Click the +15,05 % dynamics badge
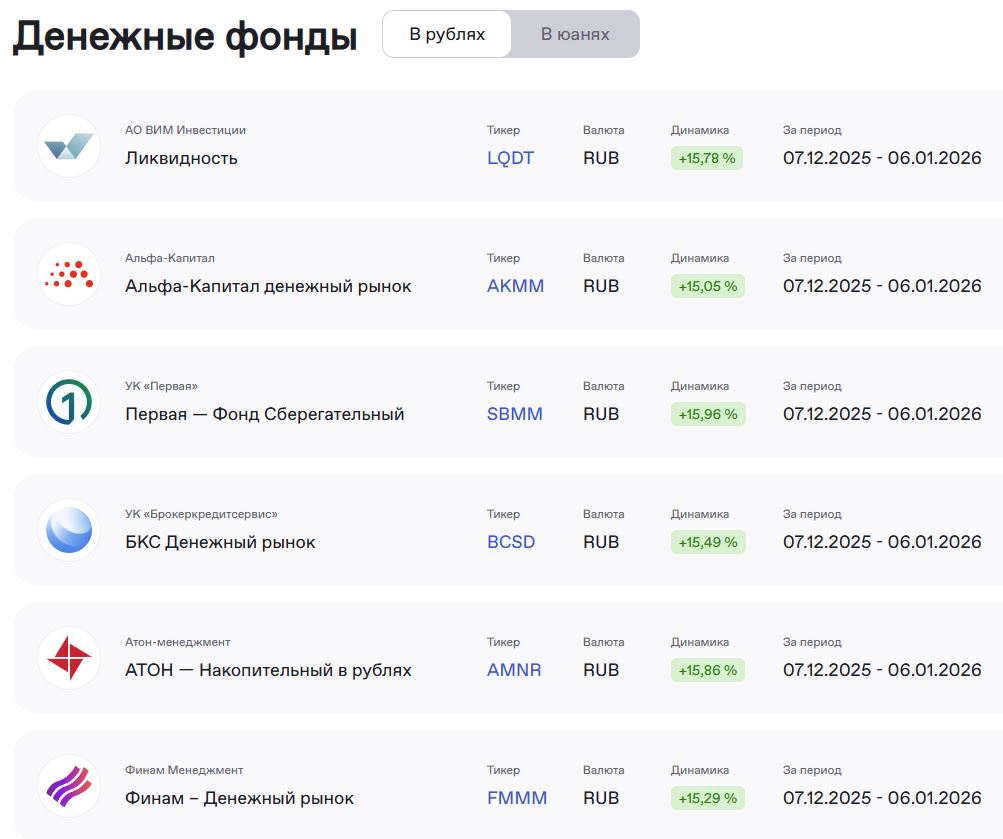Screen dimensions: 1003x839 [707, 286]
